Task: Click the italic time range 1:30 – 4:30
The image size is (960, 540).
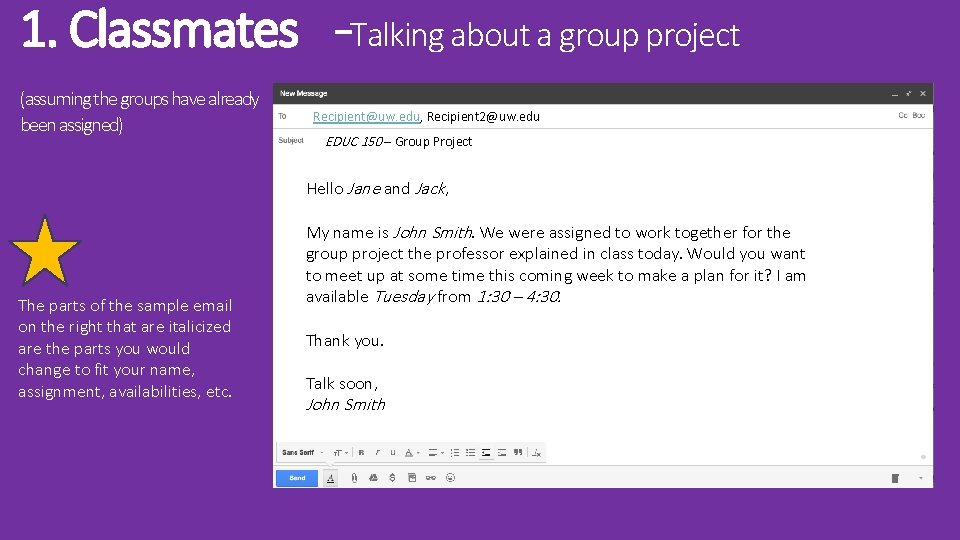Action: [x=519, y=296]
